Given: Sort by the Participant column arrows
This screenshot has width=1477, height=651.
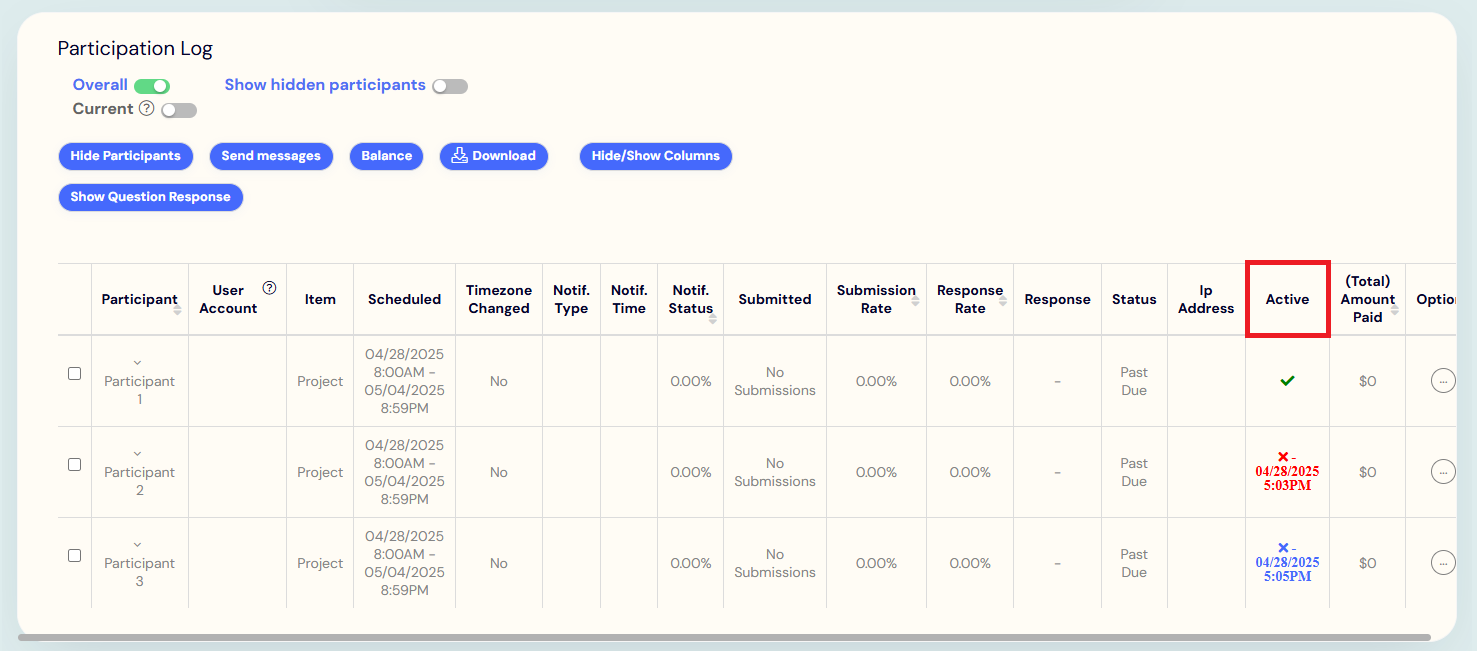Looking at the screenshot, I should pos(177,308).
